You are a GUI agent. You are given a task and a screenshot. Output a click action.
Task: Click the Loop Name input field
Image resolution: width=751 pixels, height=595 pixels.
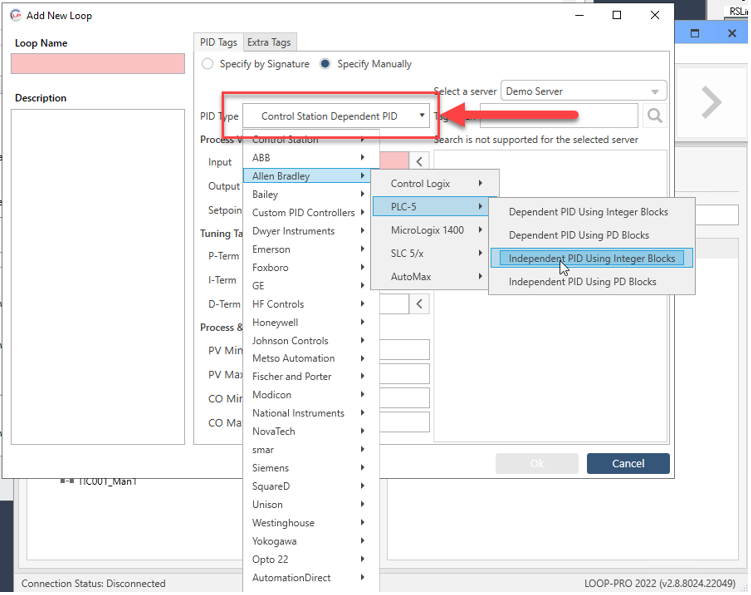(x=98, y=63)
